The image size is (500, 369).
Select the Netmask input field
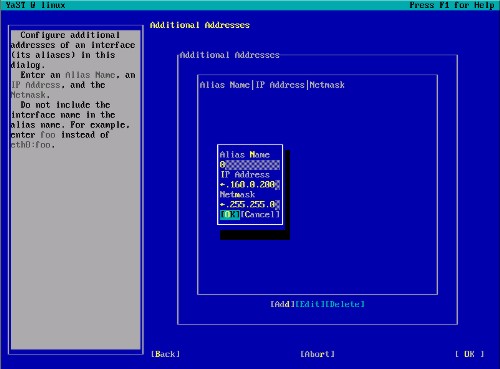(x=250, y=205)
